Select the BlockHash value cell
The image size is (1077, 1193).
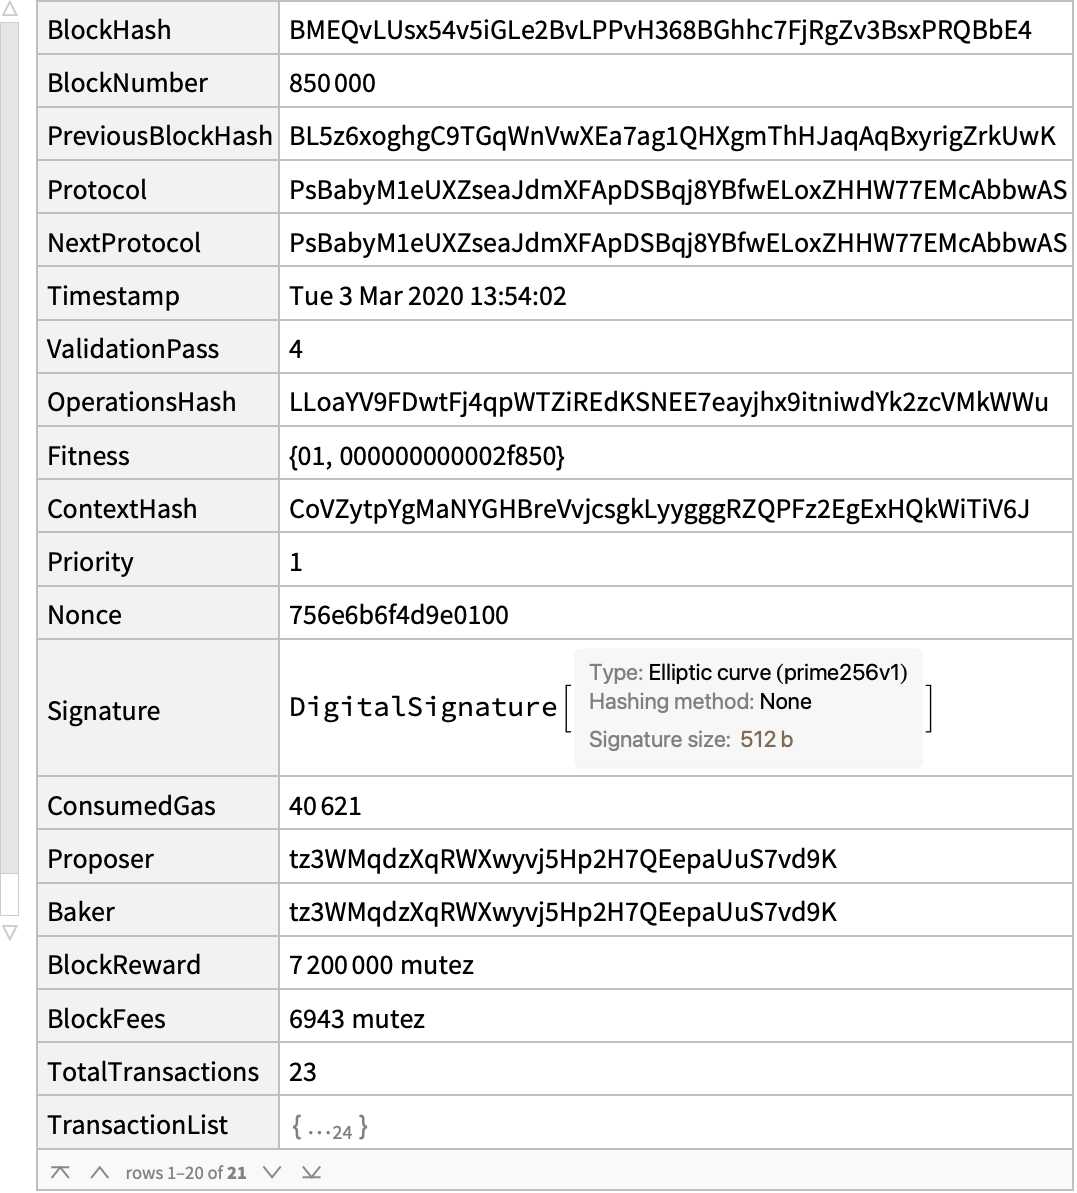(x=675, y=30)
